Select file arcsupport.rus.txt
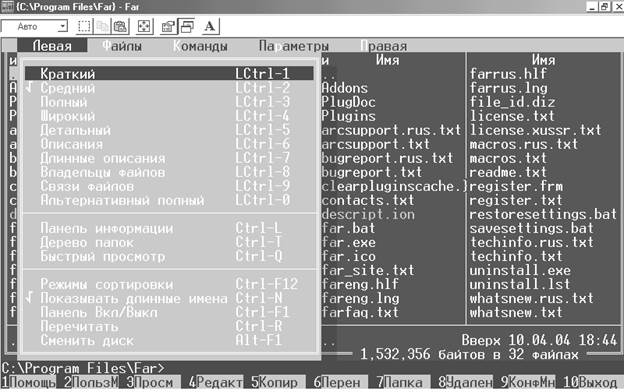 (392, 130)
